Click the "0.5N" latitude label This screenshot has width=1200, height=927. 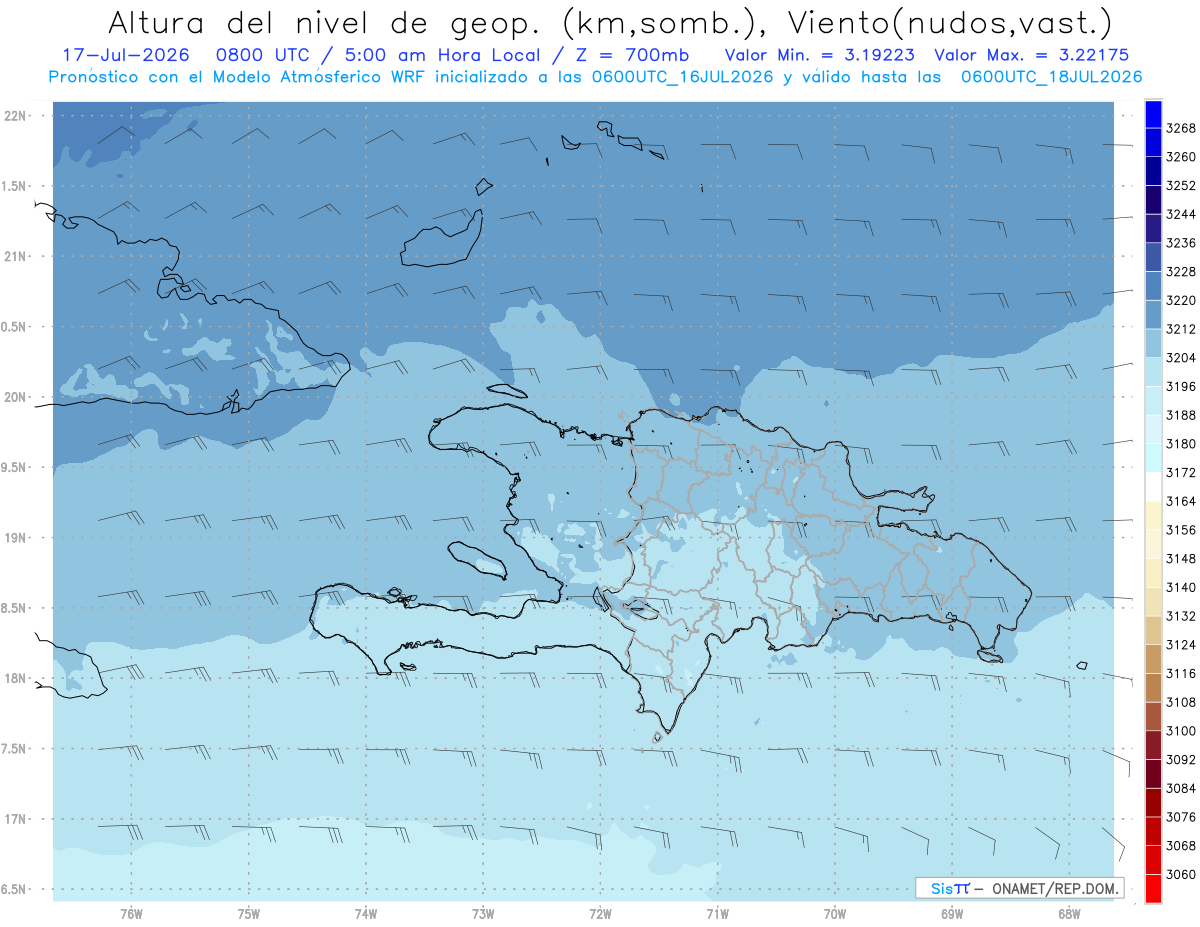[x=15, y=327]
